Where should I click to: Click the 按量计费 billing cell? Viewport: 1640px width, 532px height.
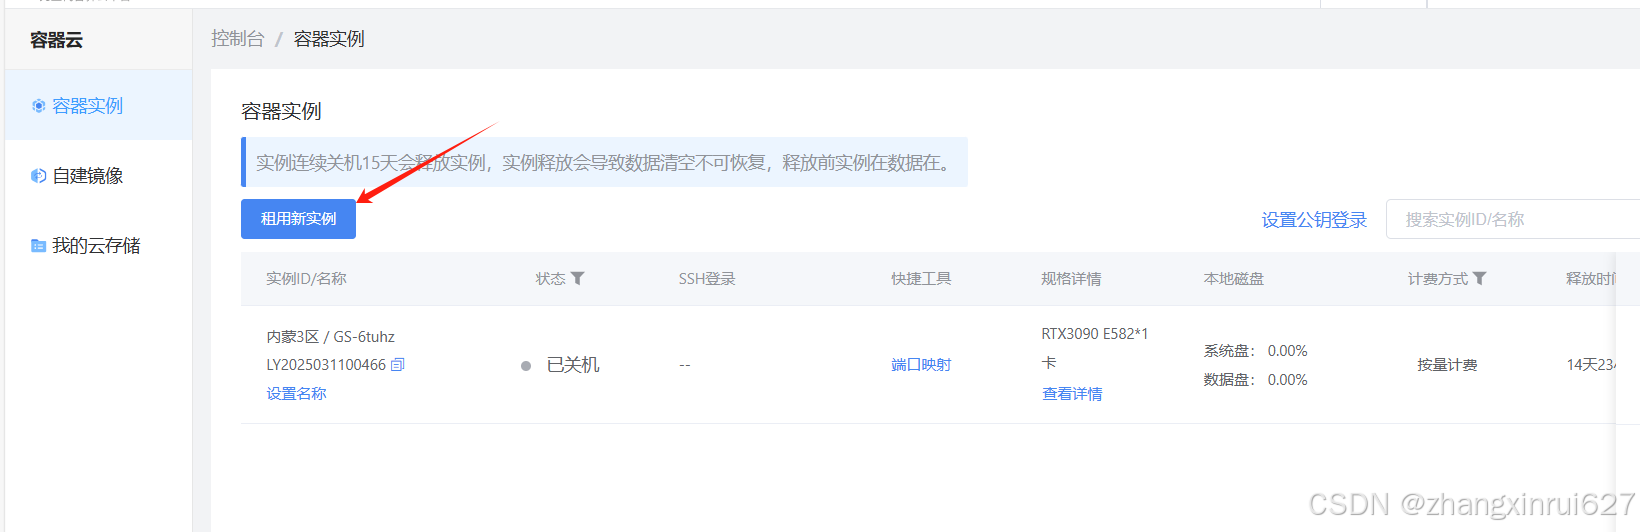(x=1447, y=365)
